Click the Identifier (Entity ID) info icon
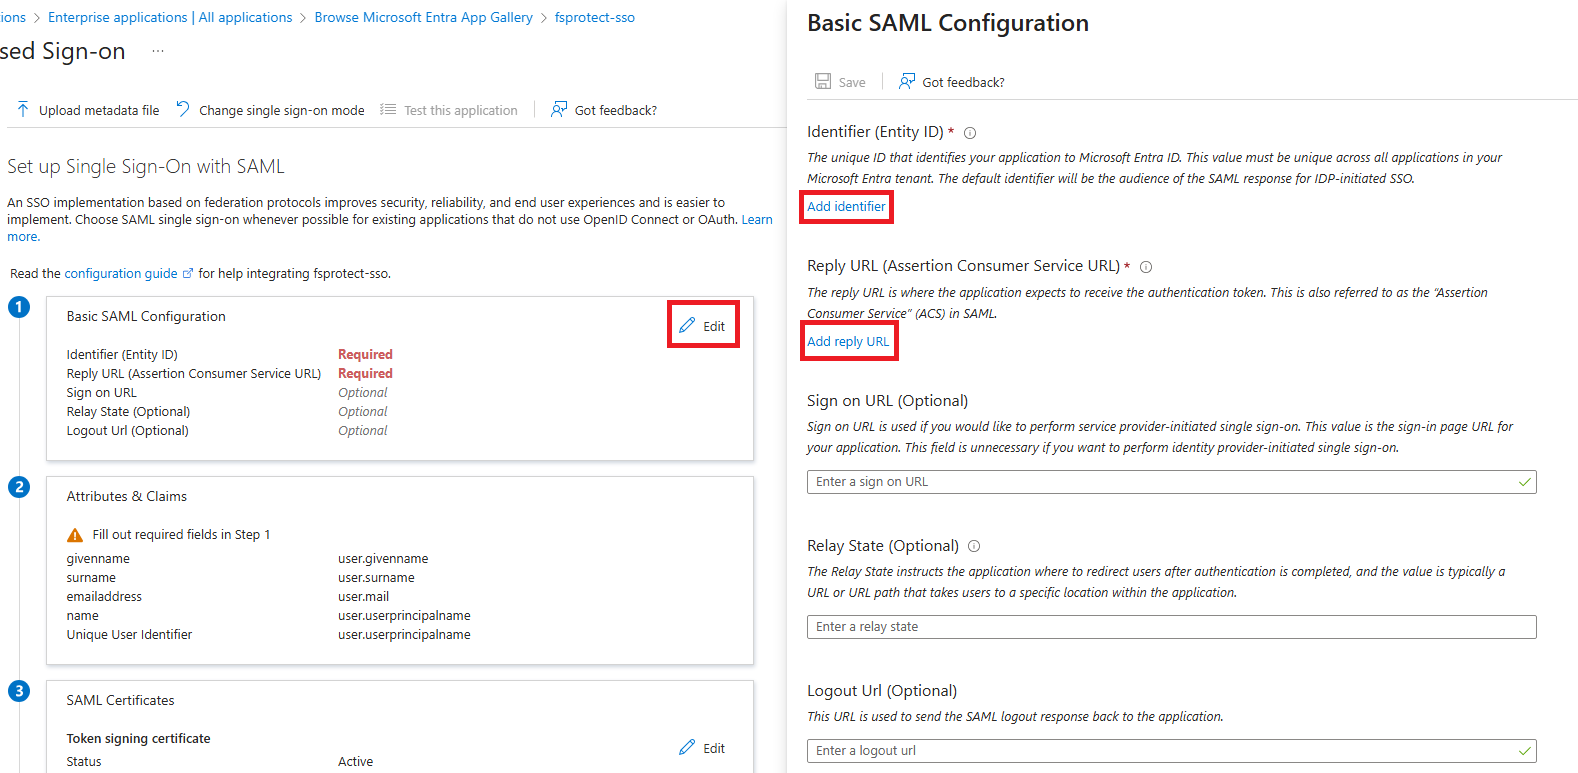The image size is (1578, 773). (x=970, y=133)
